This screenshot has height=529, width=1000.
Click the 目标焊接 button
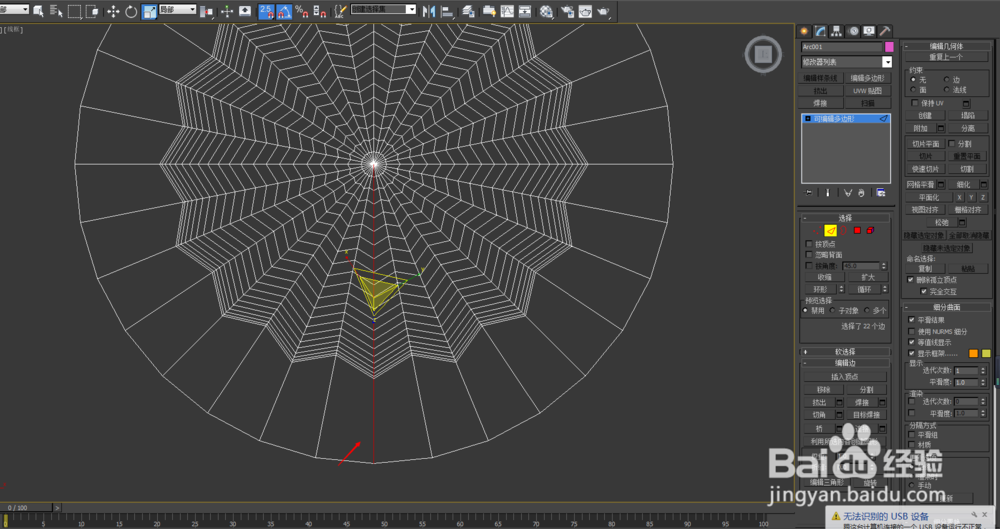[x=865, y=415]
